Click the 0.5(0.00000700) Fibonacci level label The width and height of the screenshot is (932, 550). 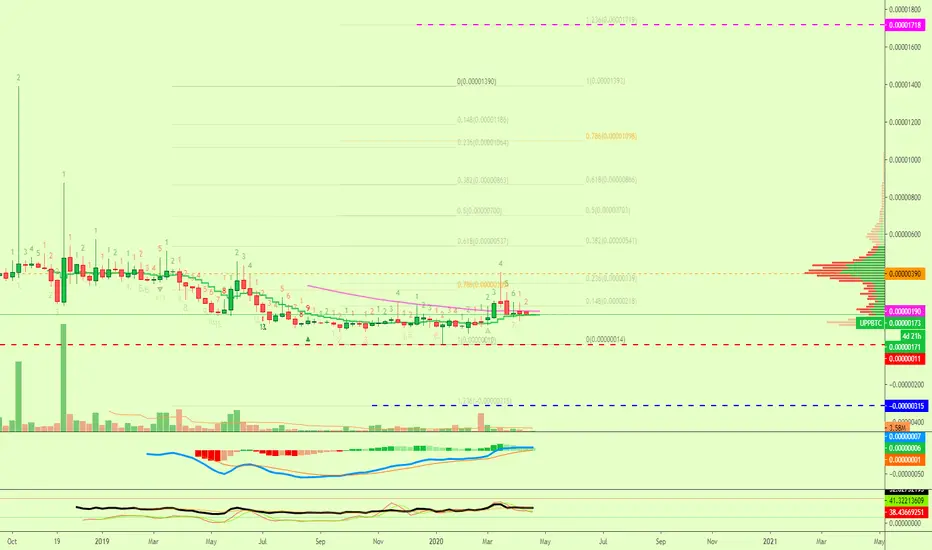pos(479,211)
